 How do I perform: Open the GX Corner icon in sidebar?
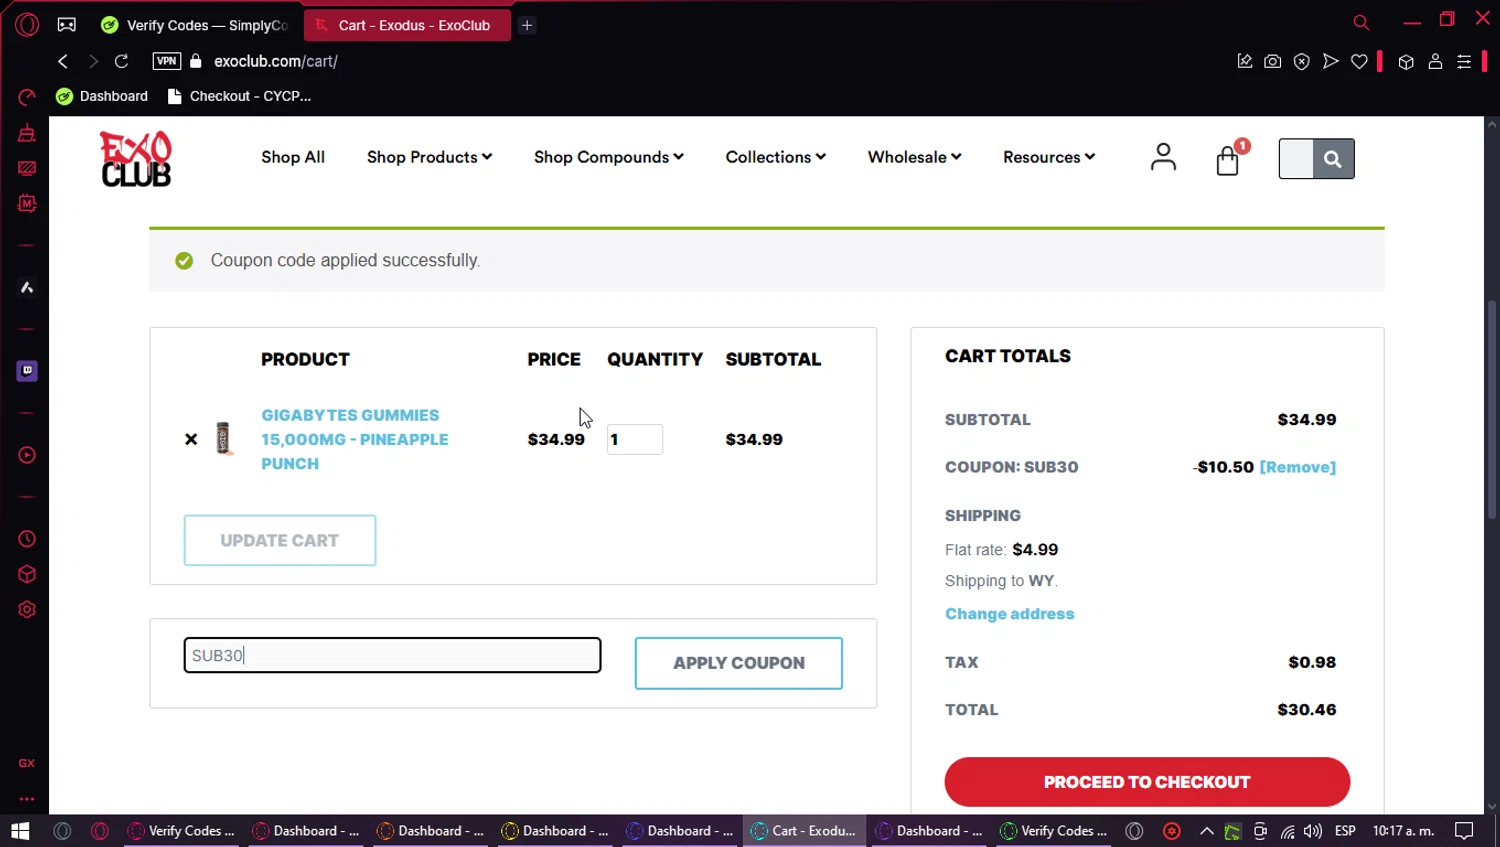tap(27, 763)
